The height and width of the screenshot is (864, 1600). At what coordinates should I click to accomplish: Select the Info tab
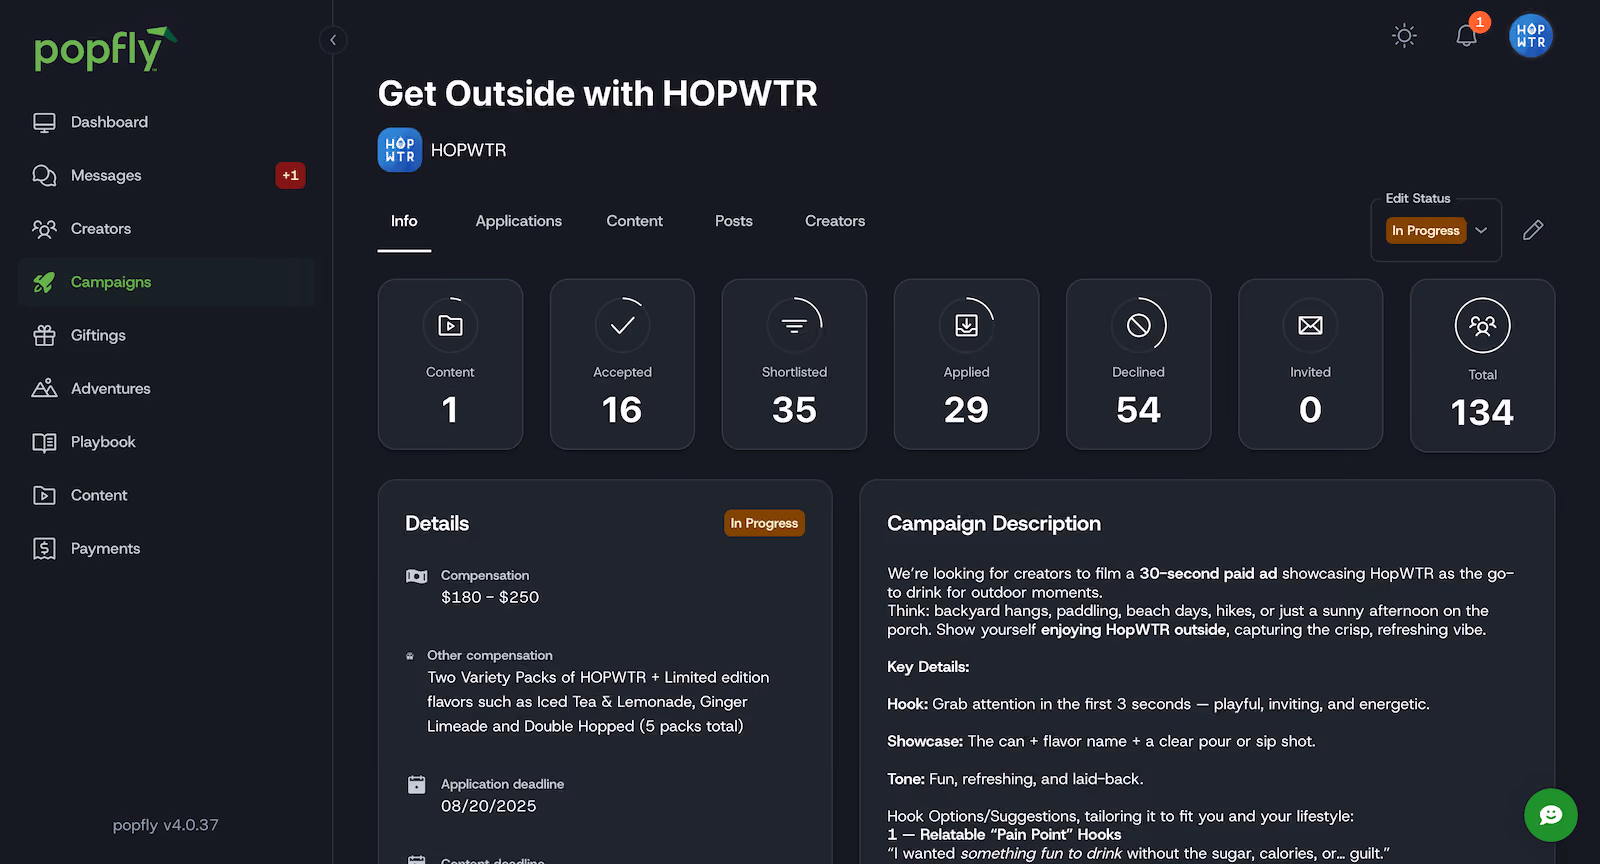pos(404,221)
